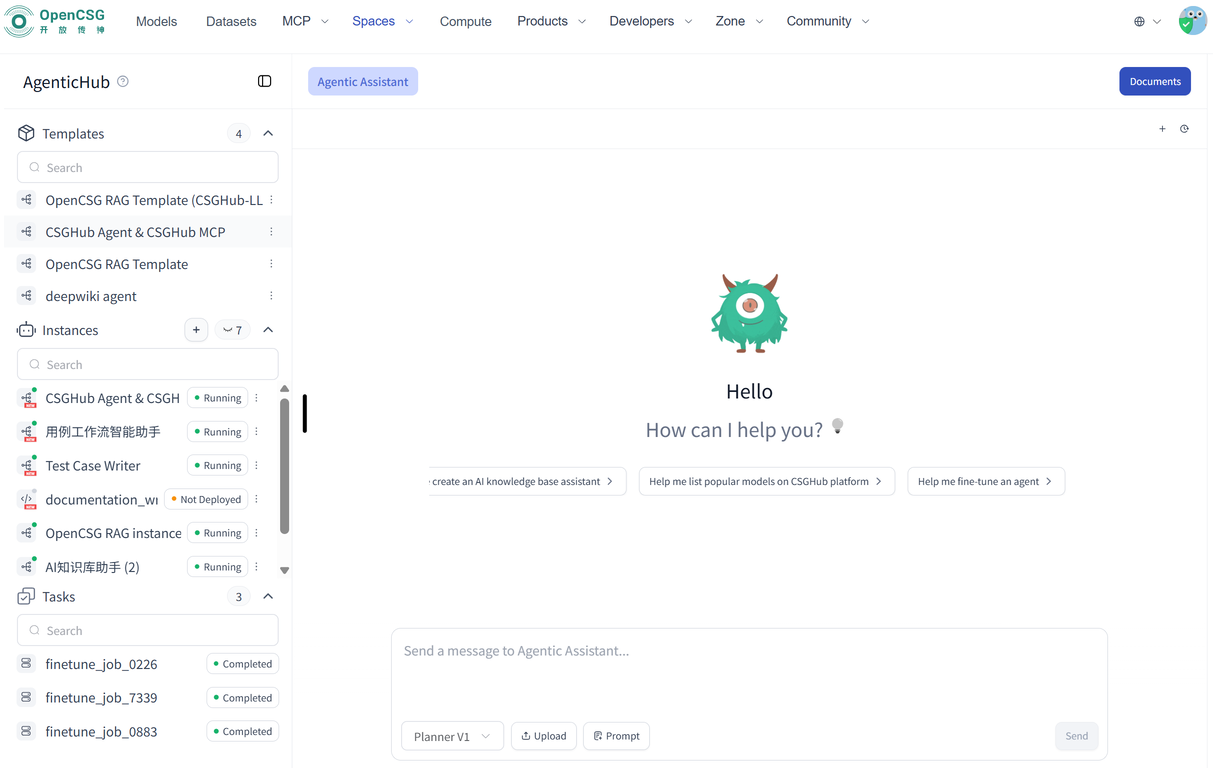The image size is (1213, 768).
Task: Open chat history clock icon
Action: [x=1184, y=129]
